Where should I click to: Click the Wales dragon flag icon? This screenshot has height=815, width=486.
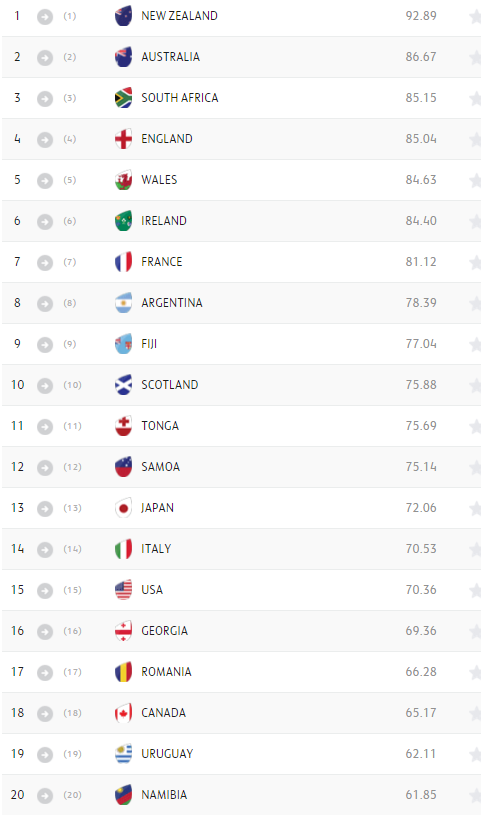click(x=123, y=180)
